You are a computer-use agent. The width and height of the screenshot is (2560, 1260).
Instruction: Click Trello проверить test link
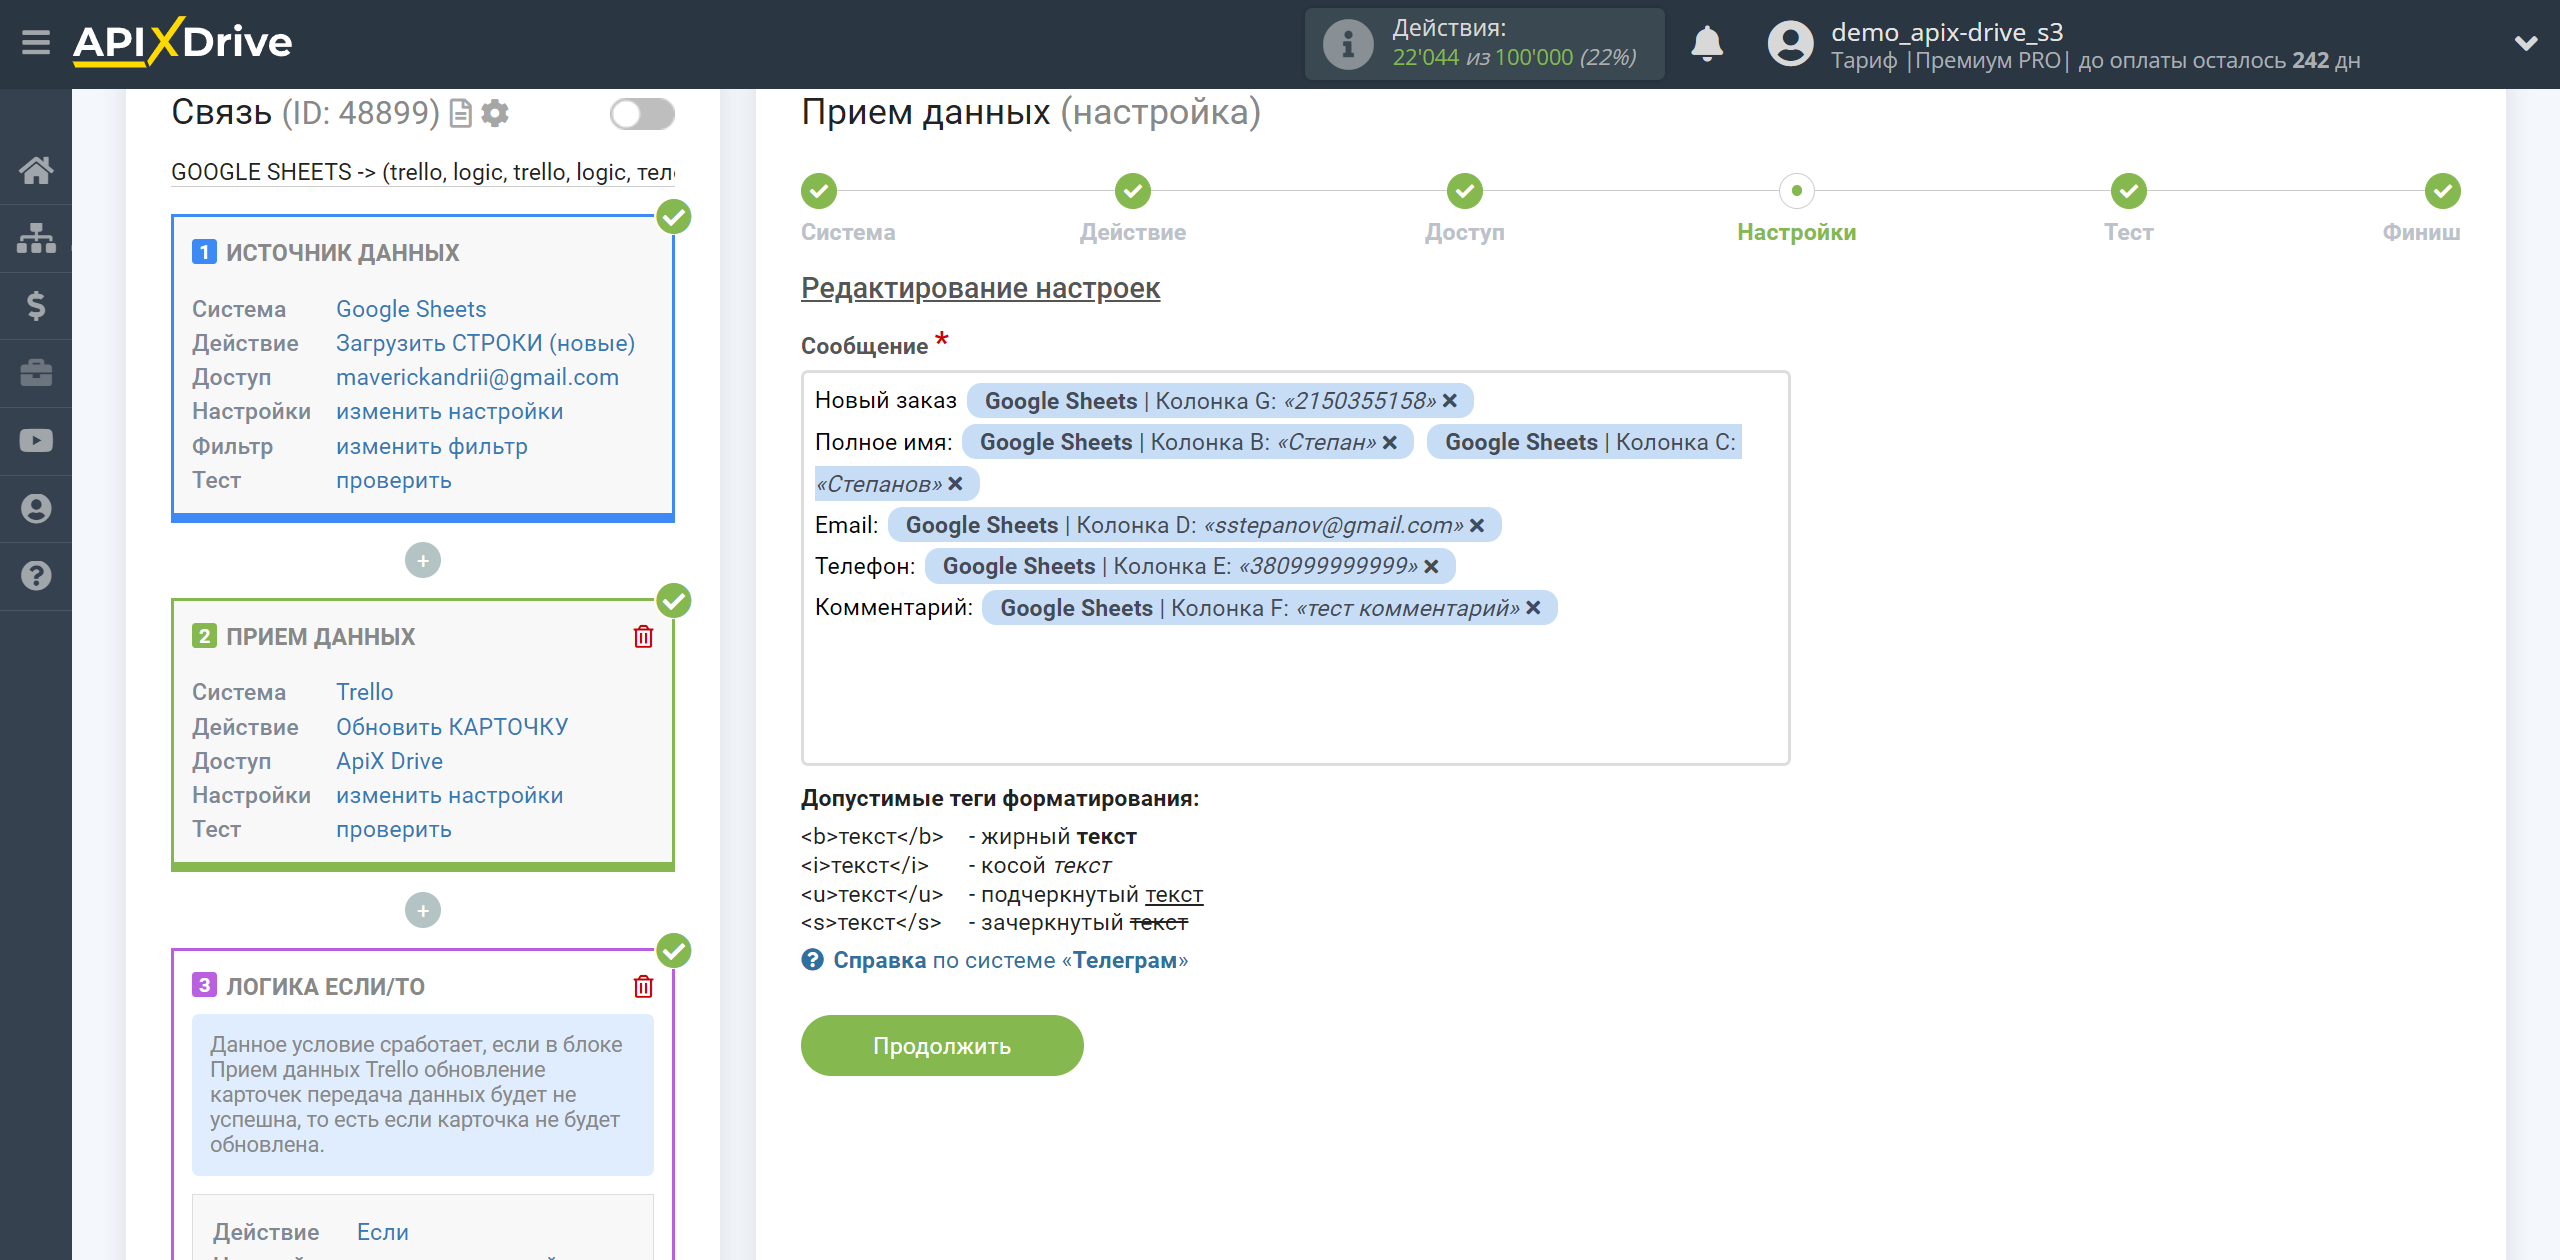pos(394,829)
